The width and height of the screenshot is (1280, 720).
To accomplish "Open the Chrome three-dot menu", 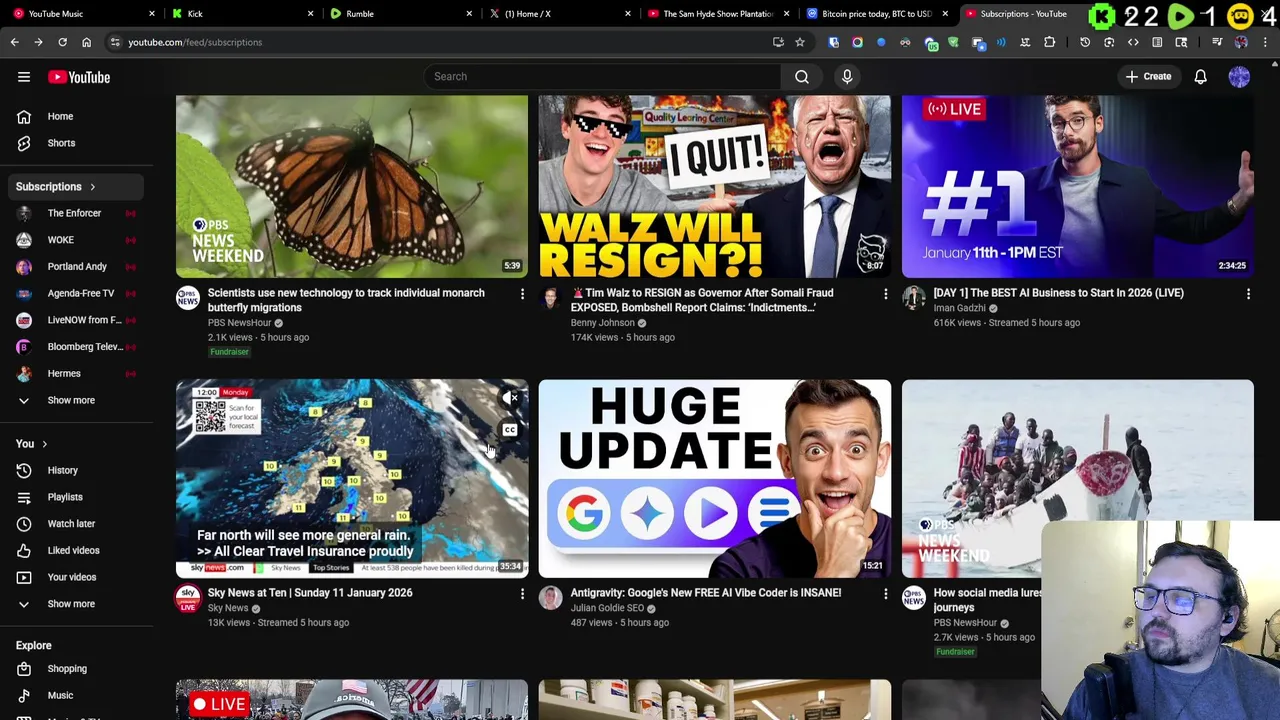I will pos(1265,42).
